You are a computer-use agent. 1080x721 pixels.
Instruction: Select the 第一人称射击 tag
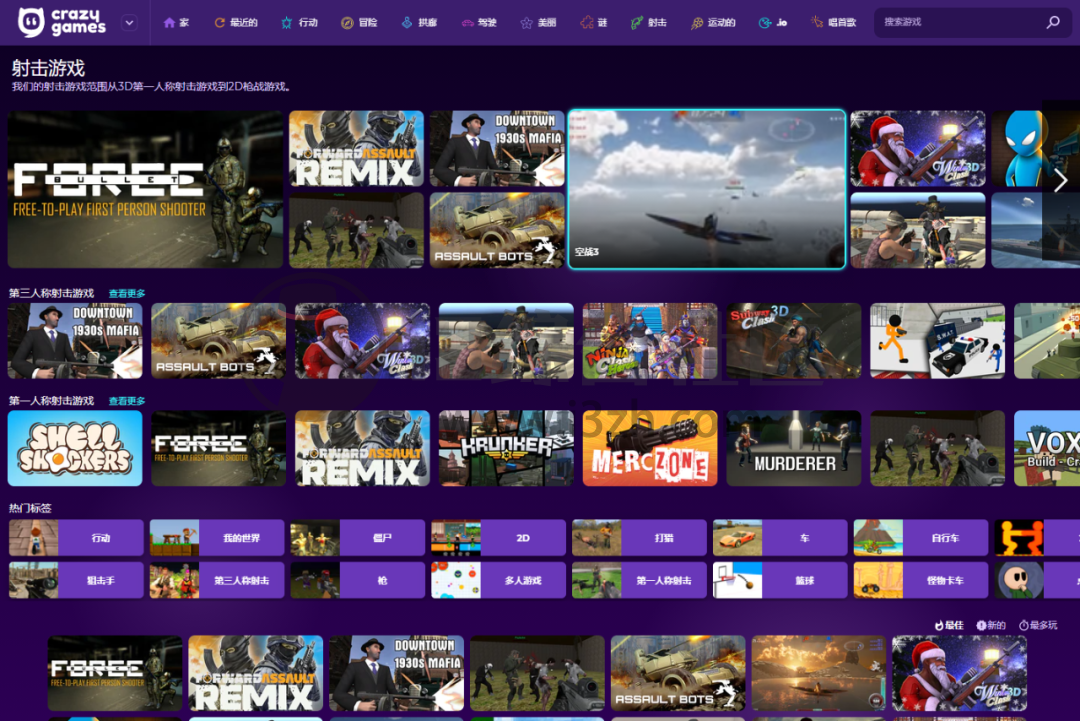pyautogui.click(x=639, y=581)
